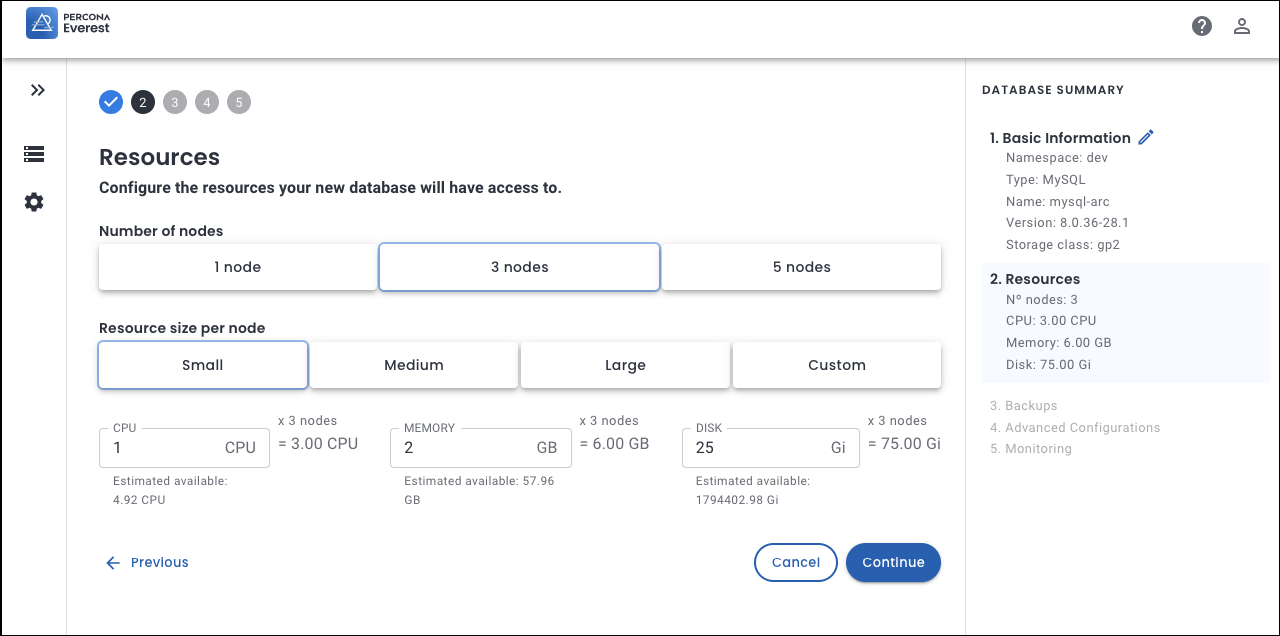Click the Cancel button
Image resolution: width=1280 pixels, height=636 pixels.
(795, 562)
